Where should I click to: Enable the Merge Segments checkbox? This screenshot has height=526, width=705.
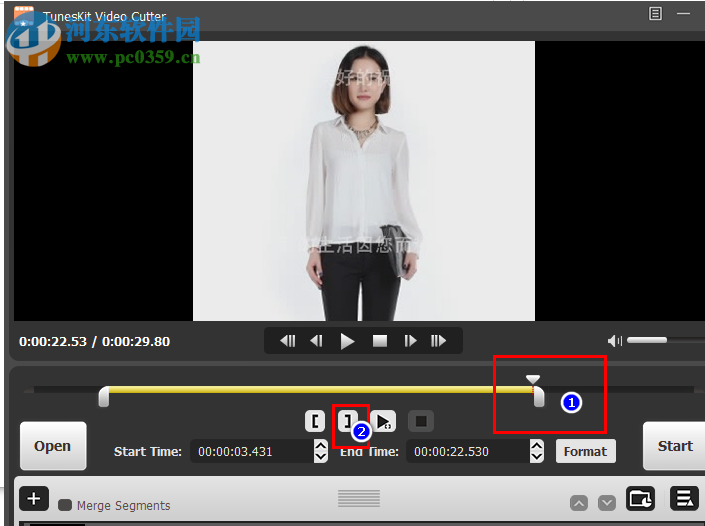[x=65, y=505]
